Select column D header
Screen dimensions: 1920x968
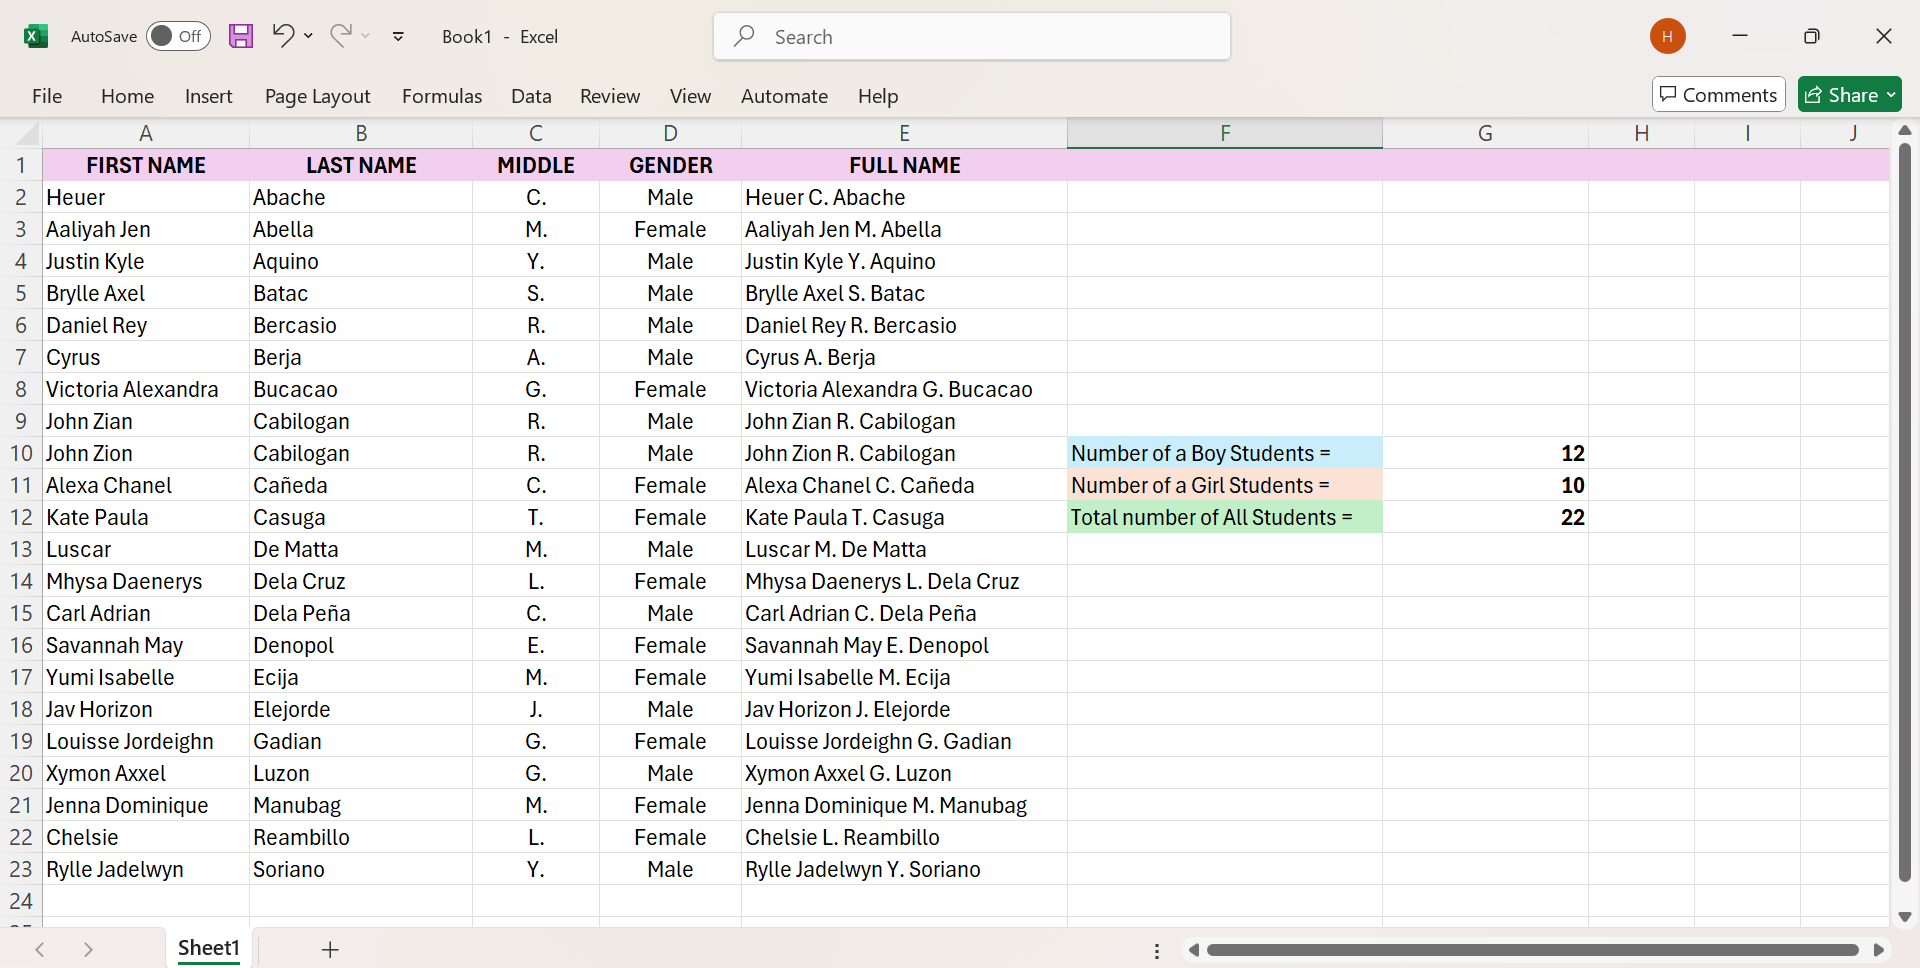point(670,133)
